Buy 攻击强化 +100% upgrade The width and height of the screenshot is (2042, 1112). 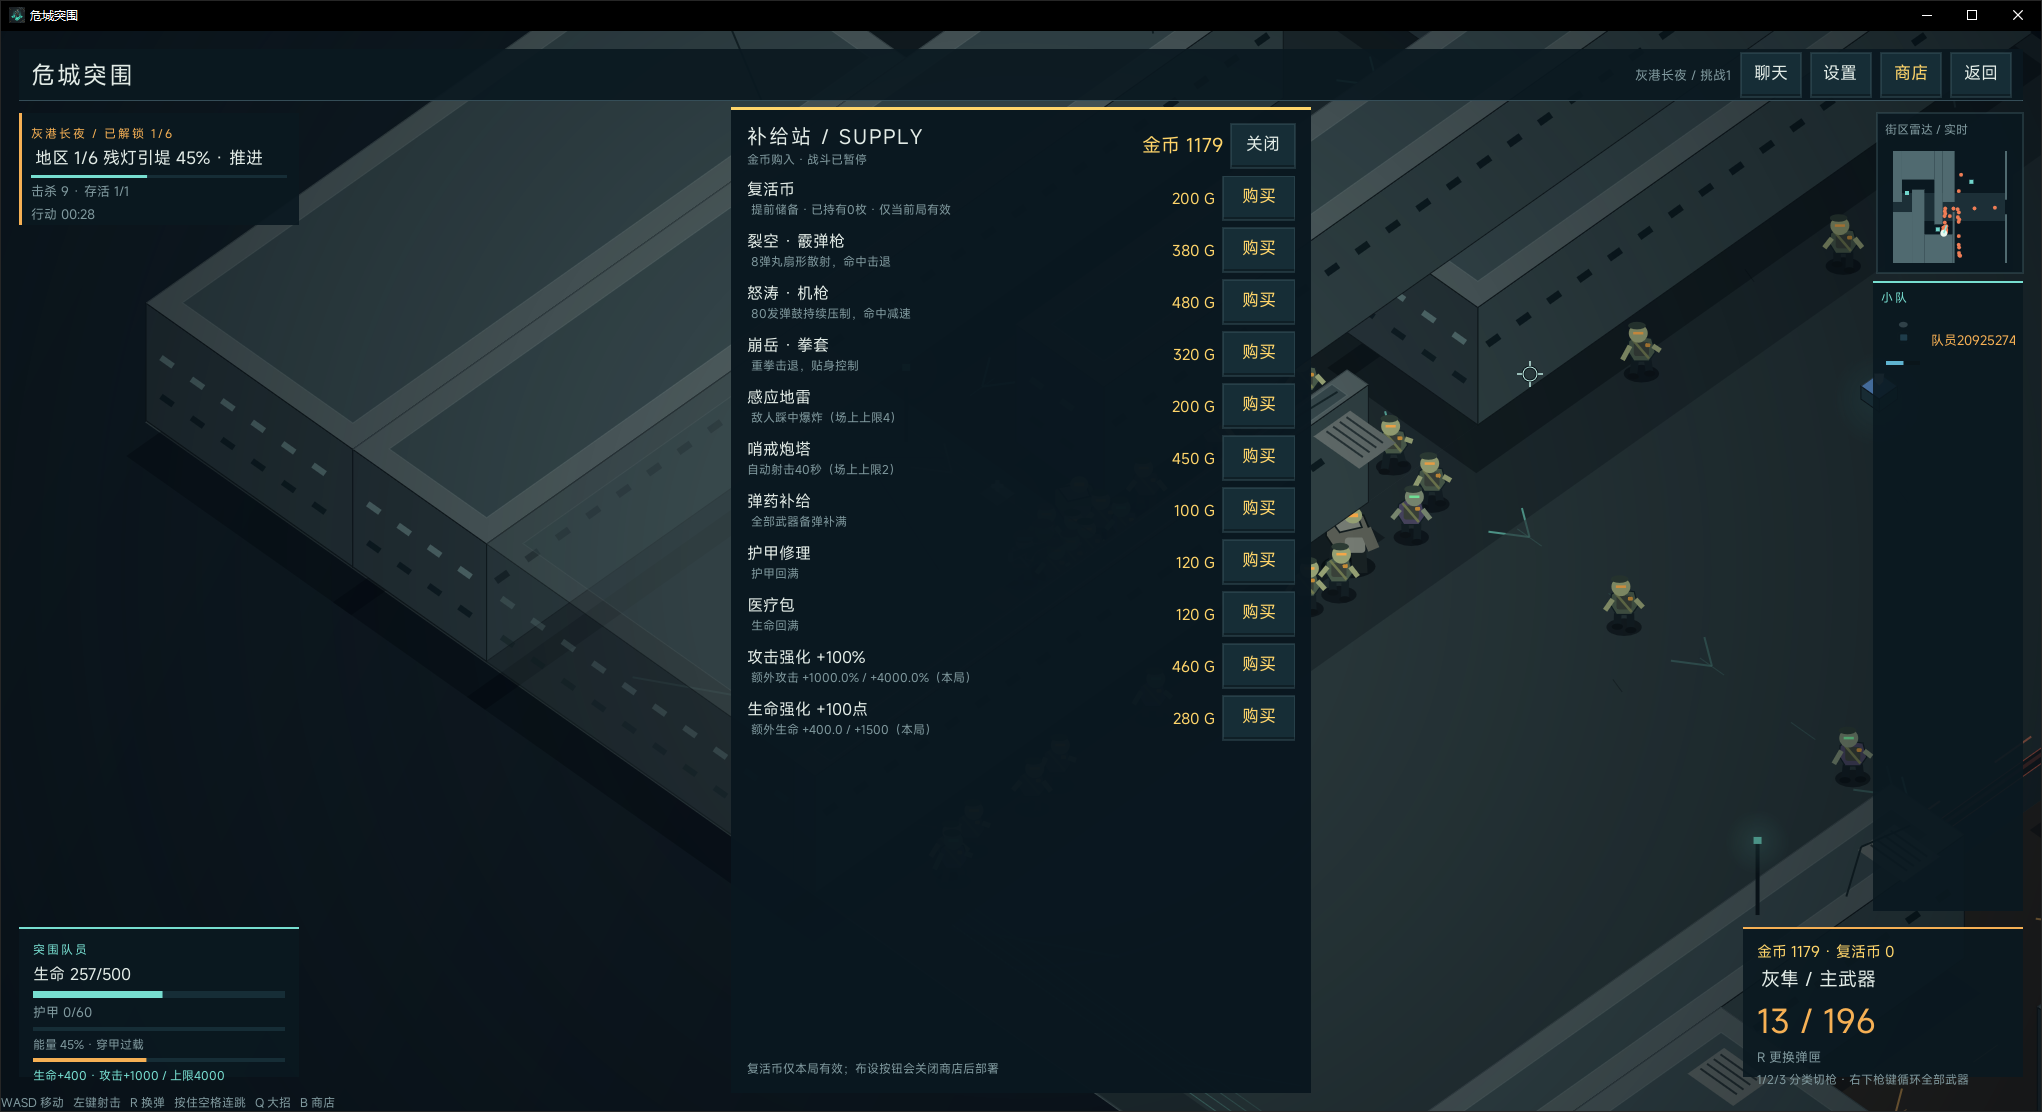point(1258,665)
